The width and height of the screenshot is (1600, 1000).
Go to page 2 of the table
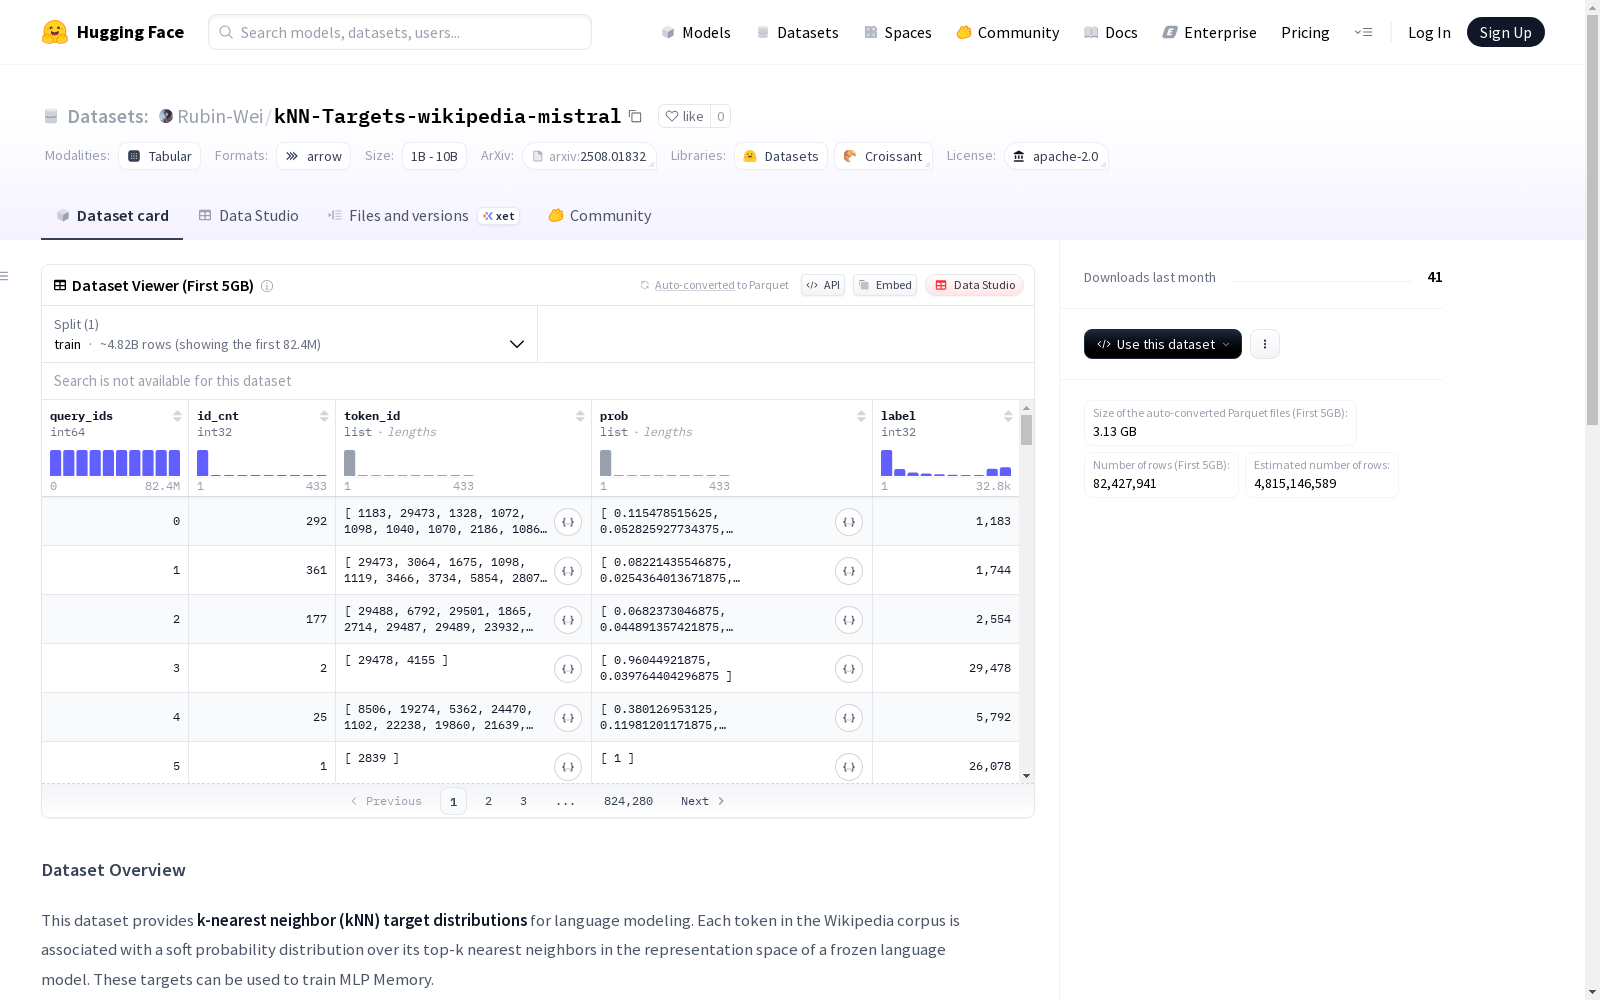(x=488, y=801)
